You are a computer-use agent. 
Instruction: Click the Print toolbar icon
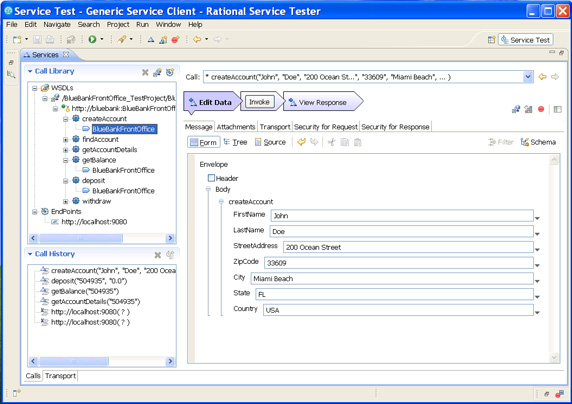(x=50, y=39)
